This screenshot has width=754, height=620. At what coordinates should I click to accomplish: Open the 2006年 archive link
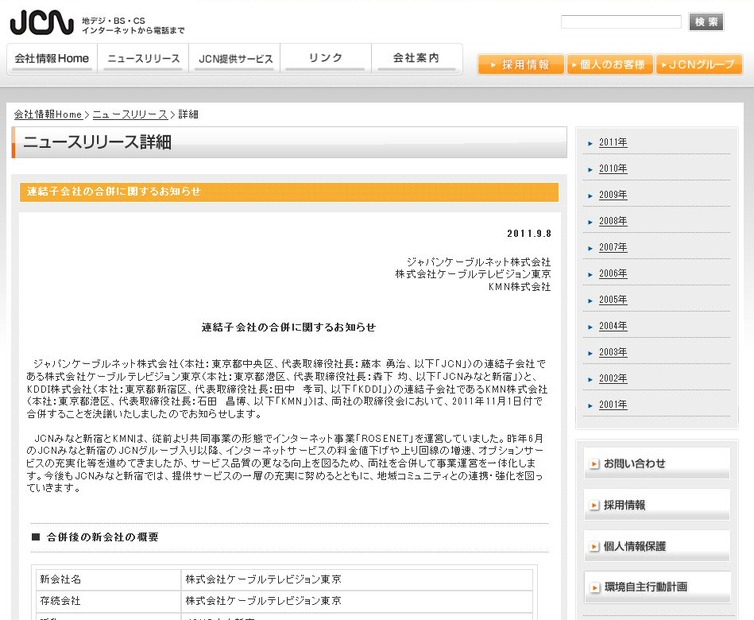click(613, 273)
